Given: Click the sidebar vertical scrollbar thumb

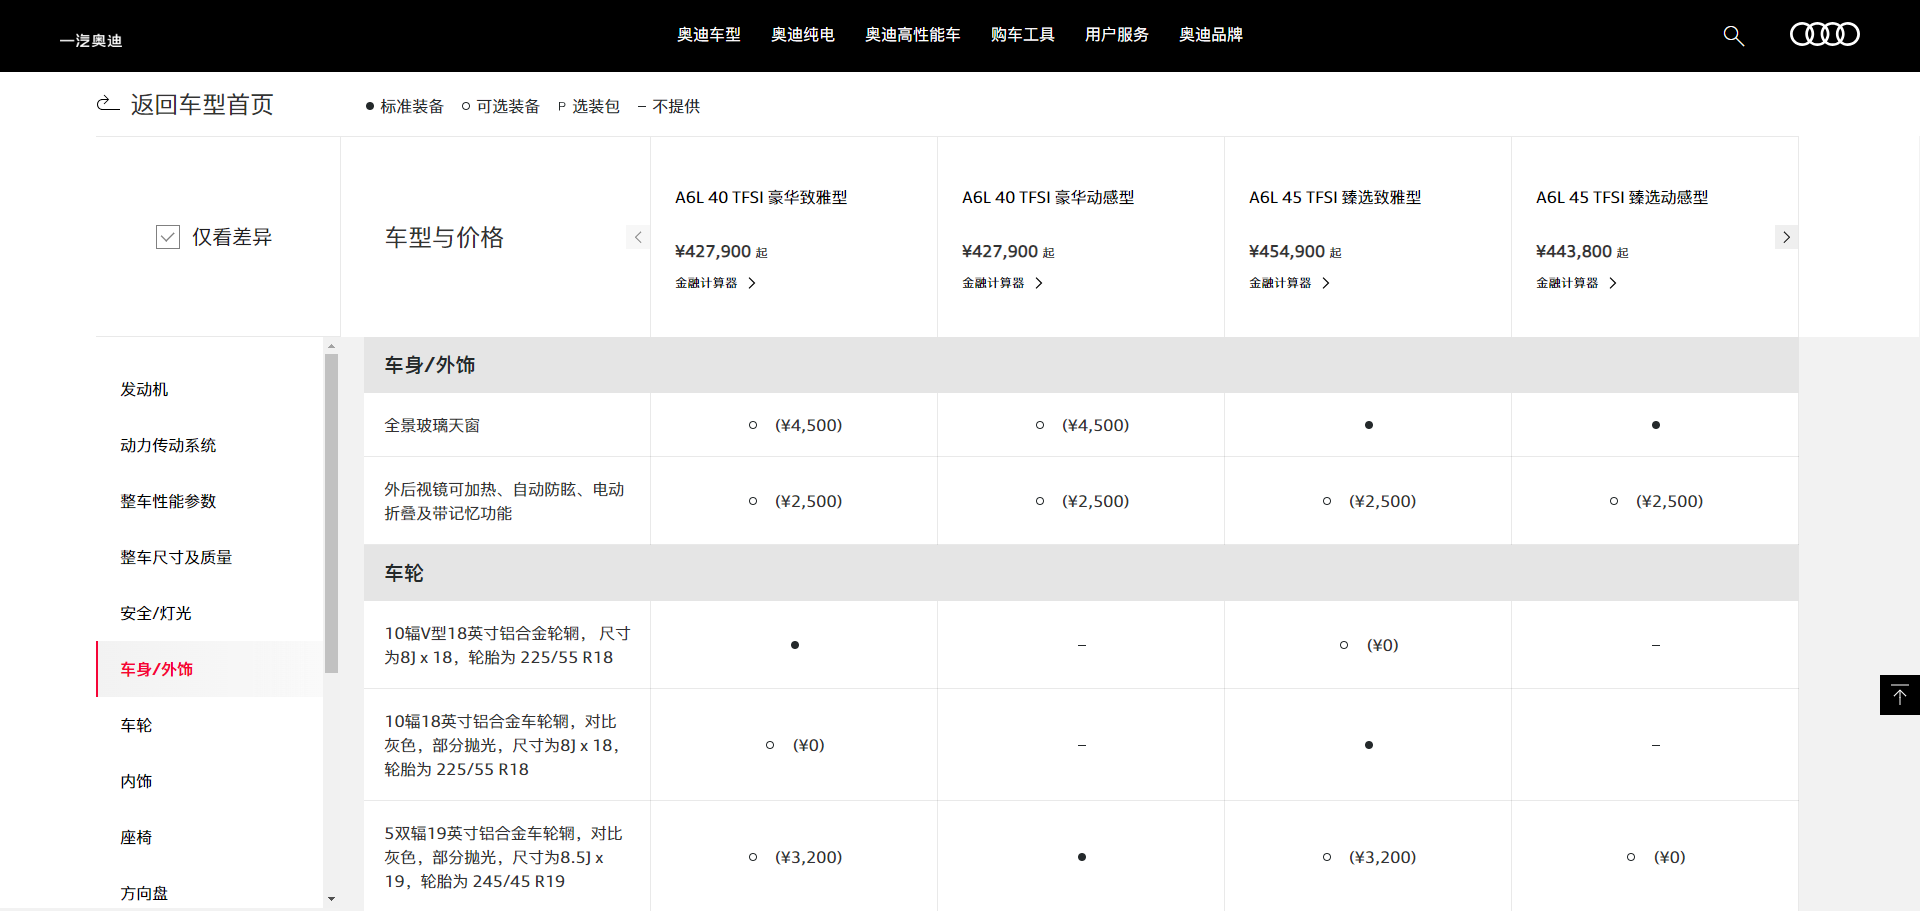Looking at the screenshot, I should [x=331, y=512].
